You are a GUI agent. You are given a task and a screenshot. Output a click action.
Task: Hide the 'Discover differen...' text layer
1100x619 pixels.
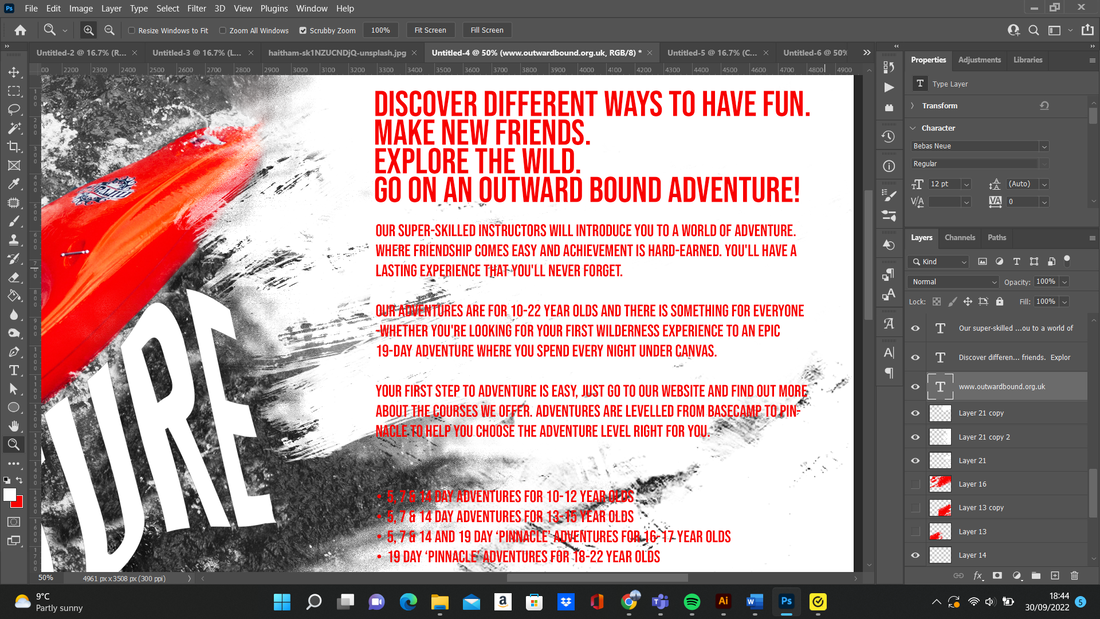coord(915,357)
